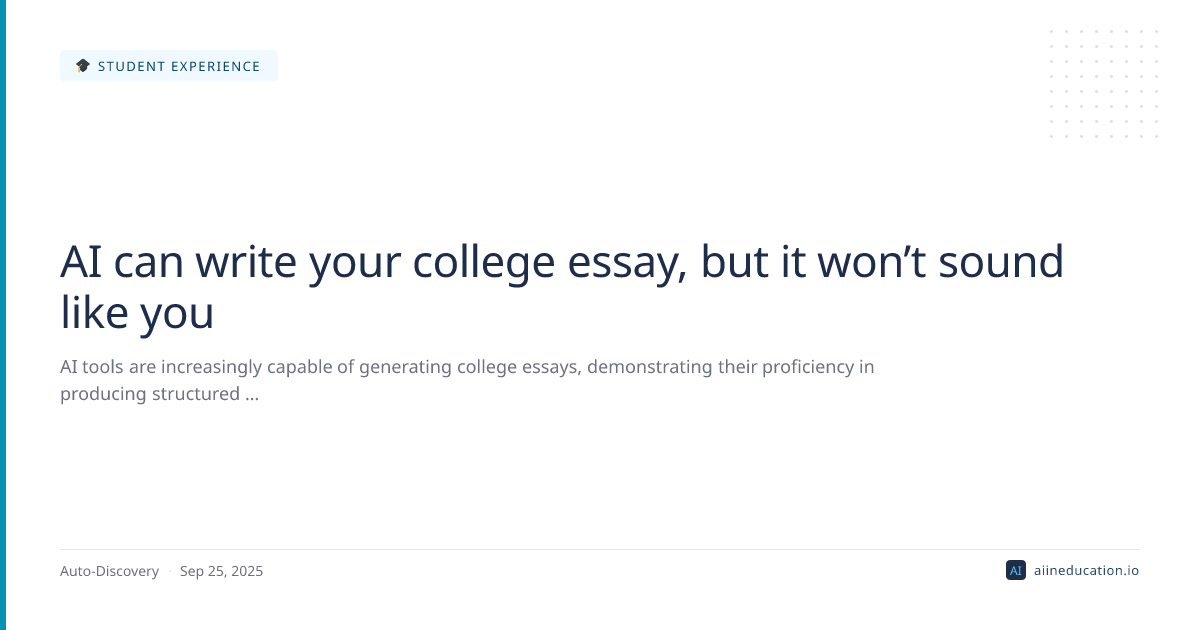Click the separator dot before the date
This screenshot has width=1200, height=630.
coord(169,572)
